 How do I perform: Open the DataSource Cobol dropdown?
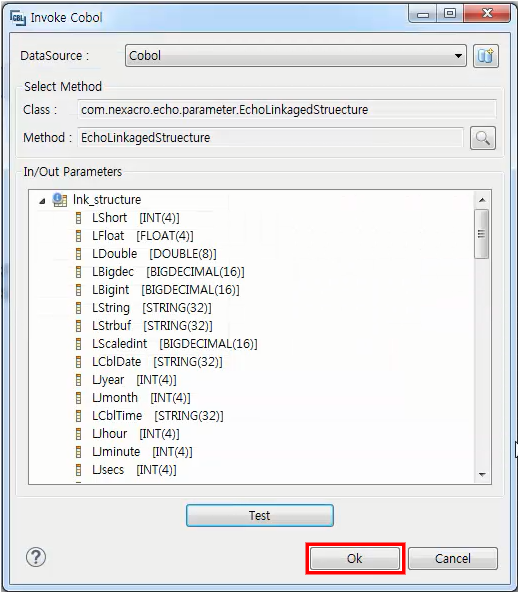click(296, 56)
